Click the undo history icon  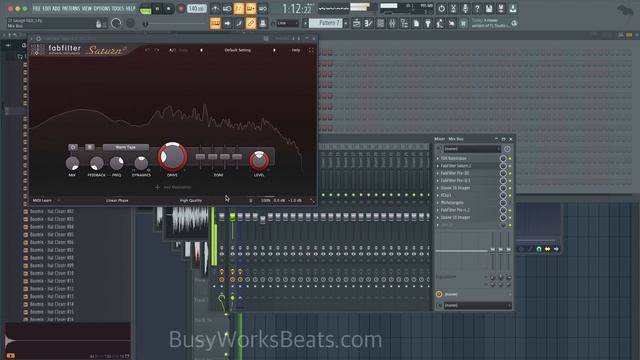click(x=441, y=9)
